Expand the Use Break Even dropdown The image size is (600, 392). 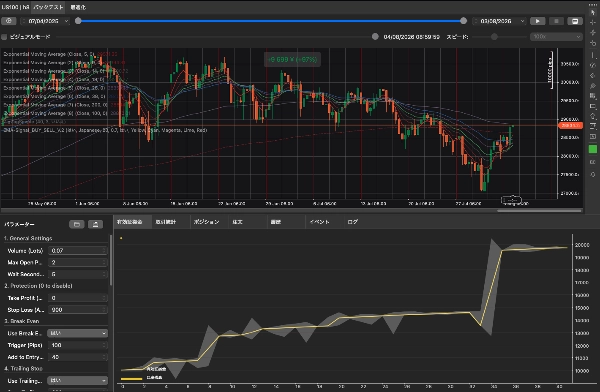(77, 333)
